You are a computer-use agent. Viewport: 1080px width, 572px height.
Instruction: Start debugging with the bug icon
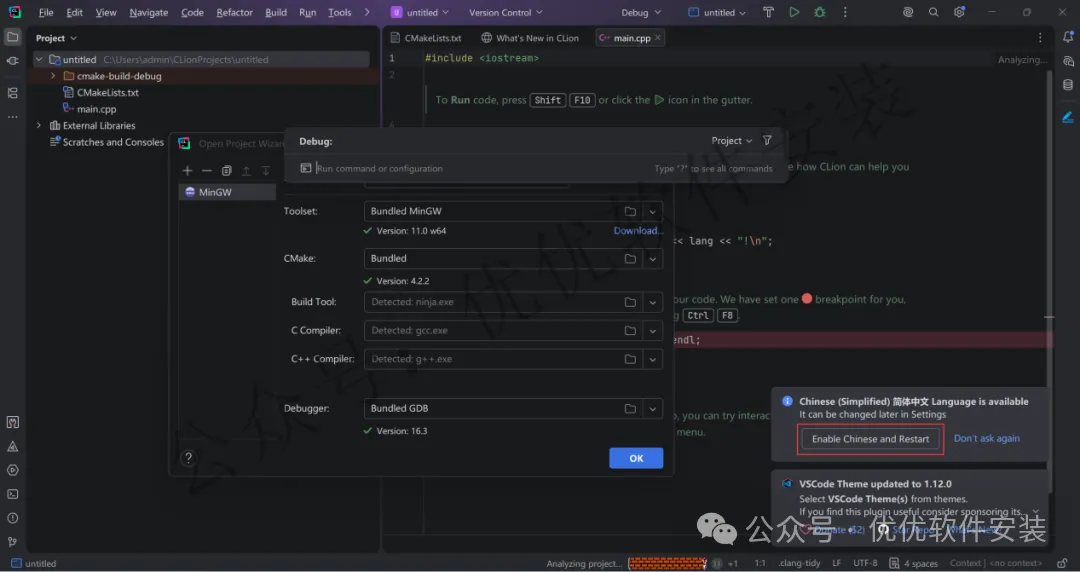click(820, 12)
